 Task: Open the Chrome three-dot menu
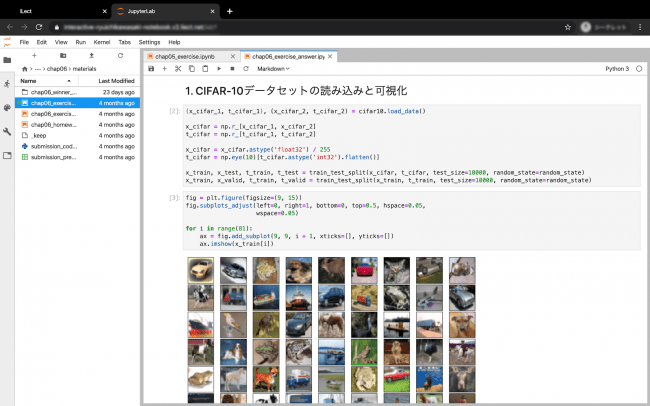pyautogui.click(x=640, y=27)
